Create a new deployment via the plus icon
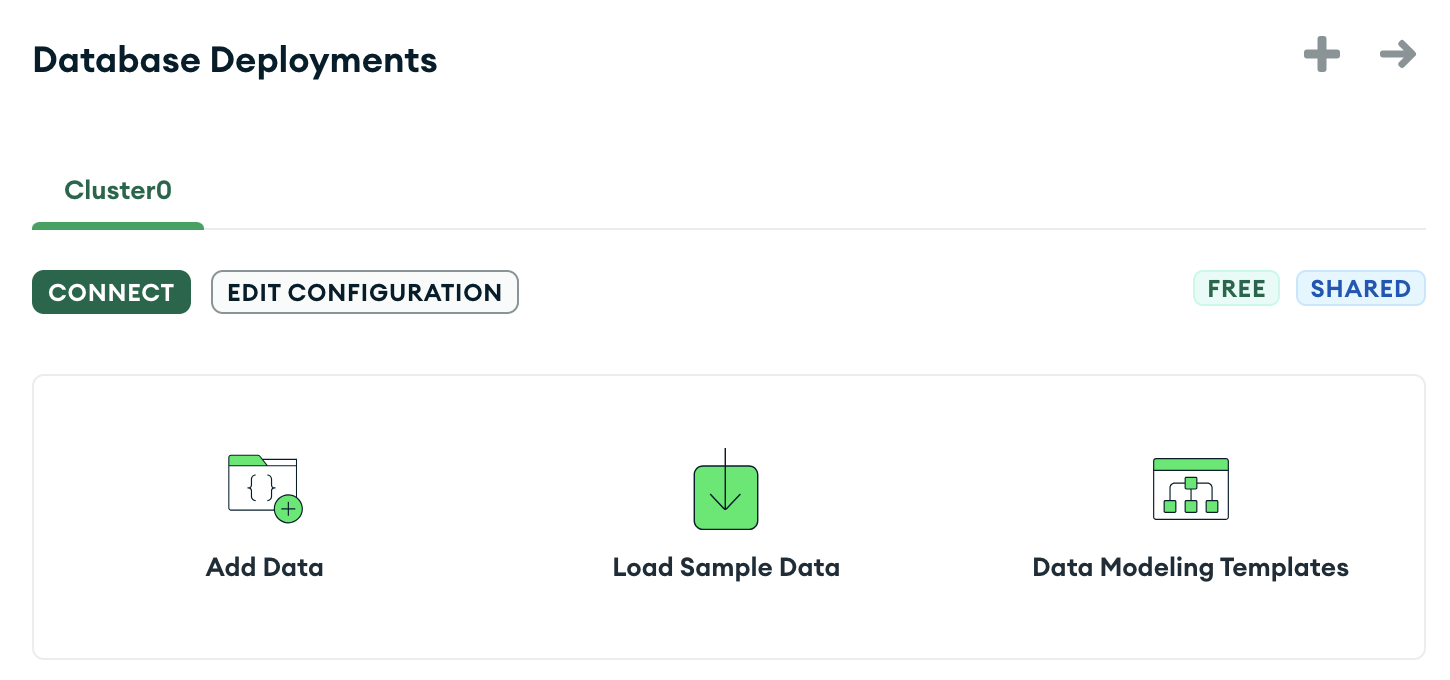Image resolution: width=1450 pixels, height=680 pixels. click(x=1321, y=55)
